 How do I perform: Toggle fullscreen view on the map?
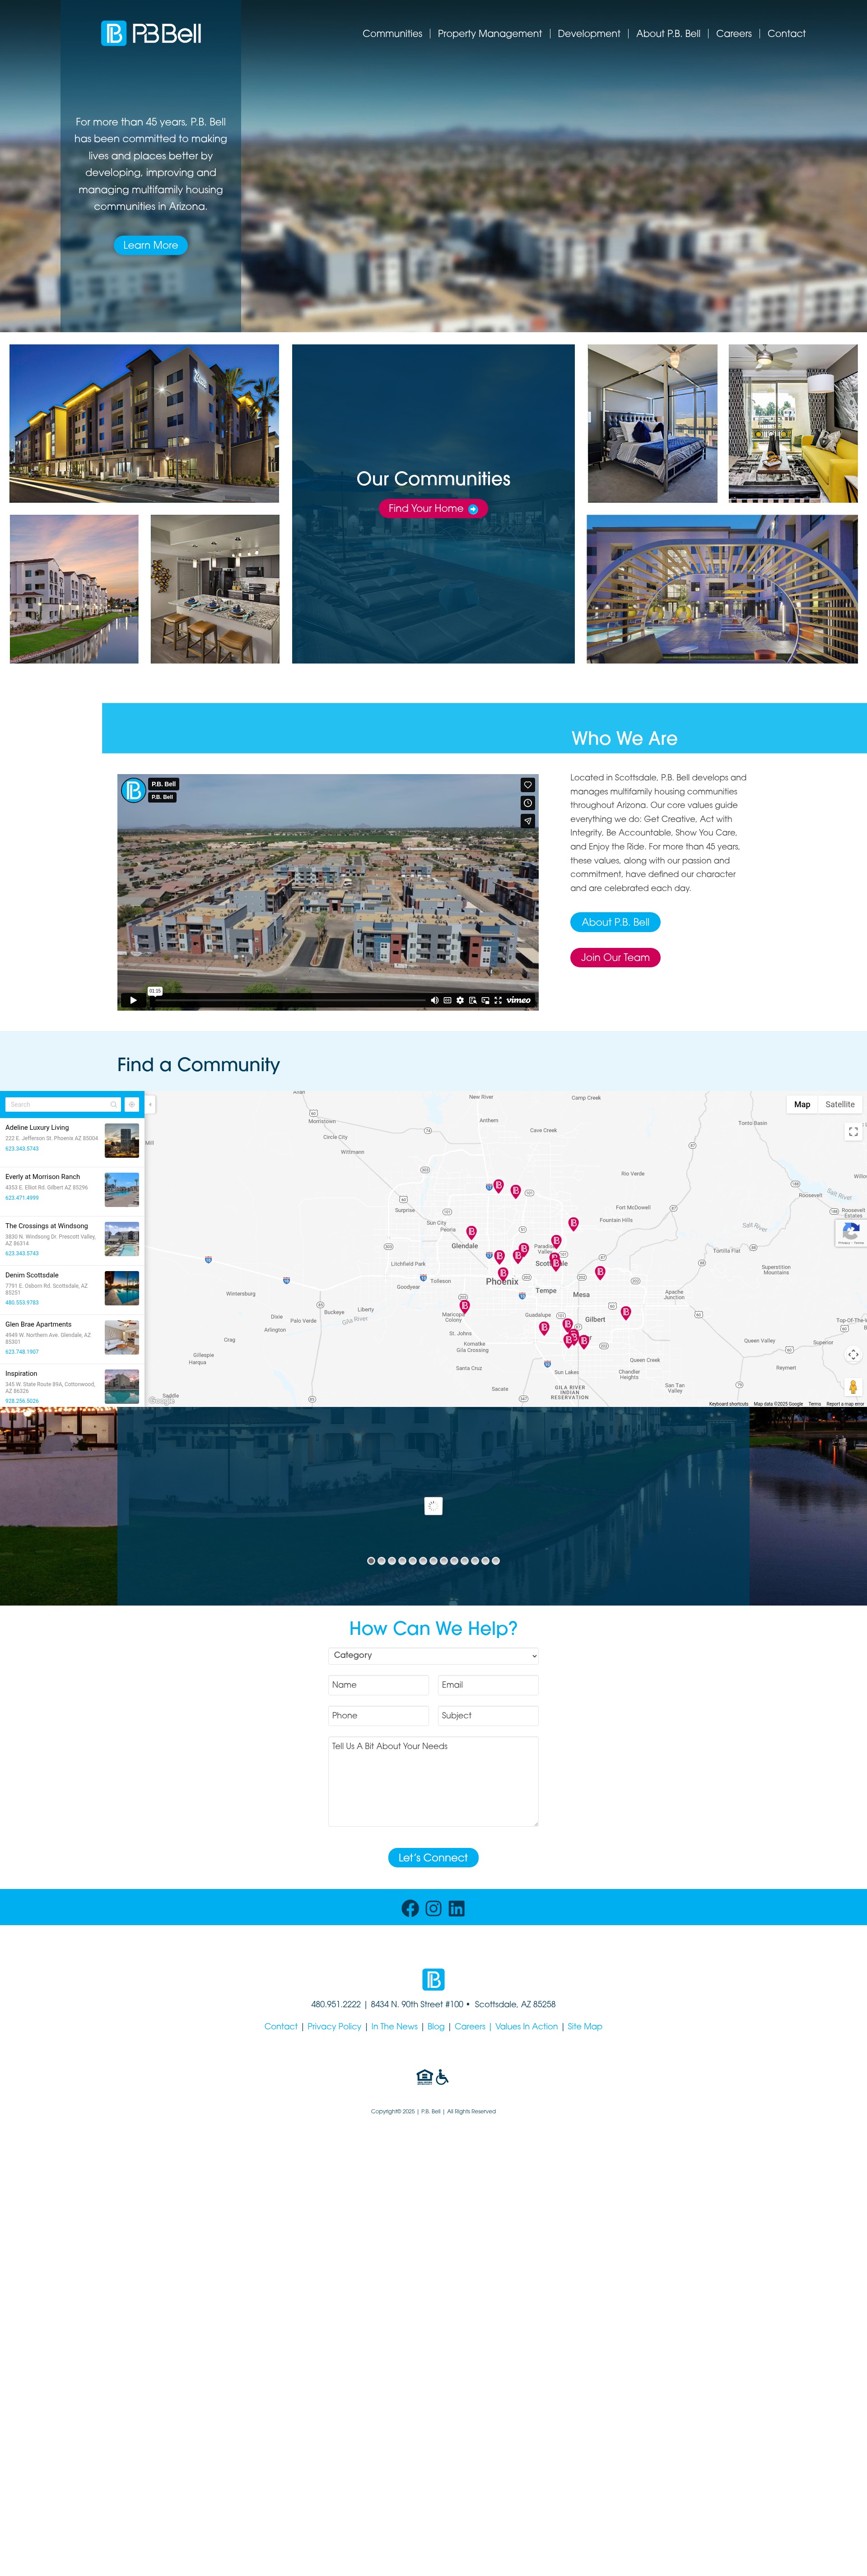[853, 1132]
